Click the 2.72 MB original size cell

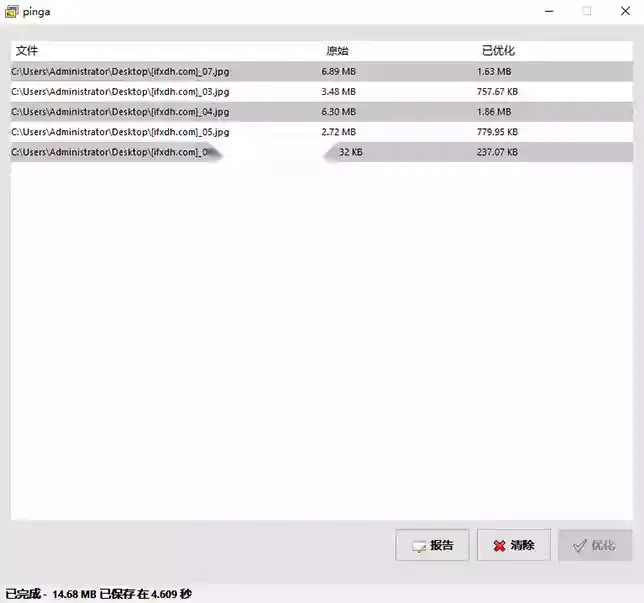[x=338, y=132]
